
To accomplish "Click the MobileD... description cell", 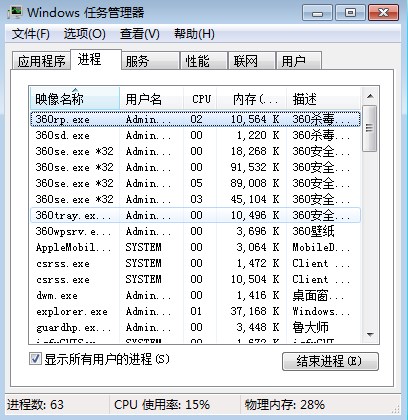I will click(321, 247).
